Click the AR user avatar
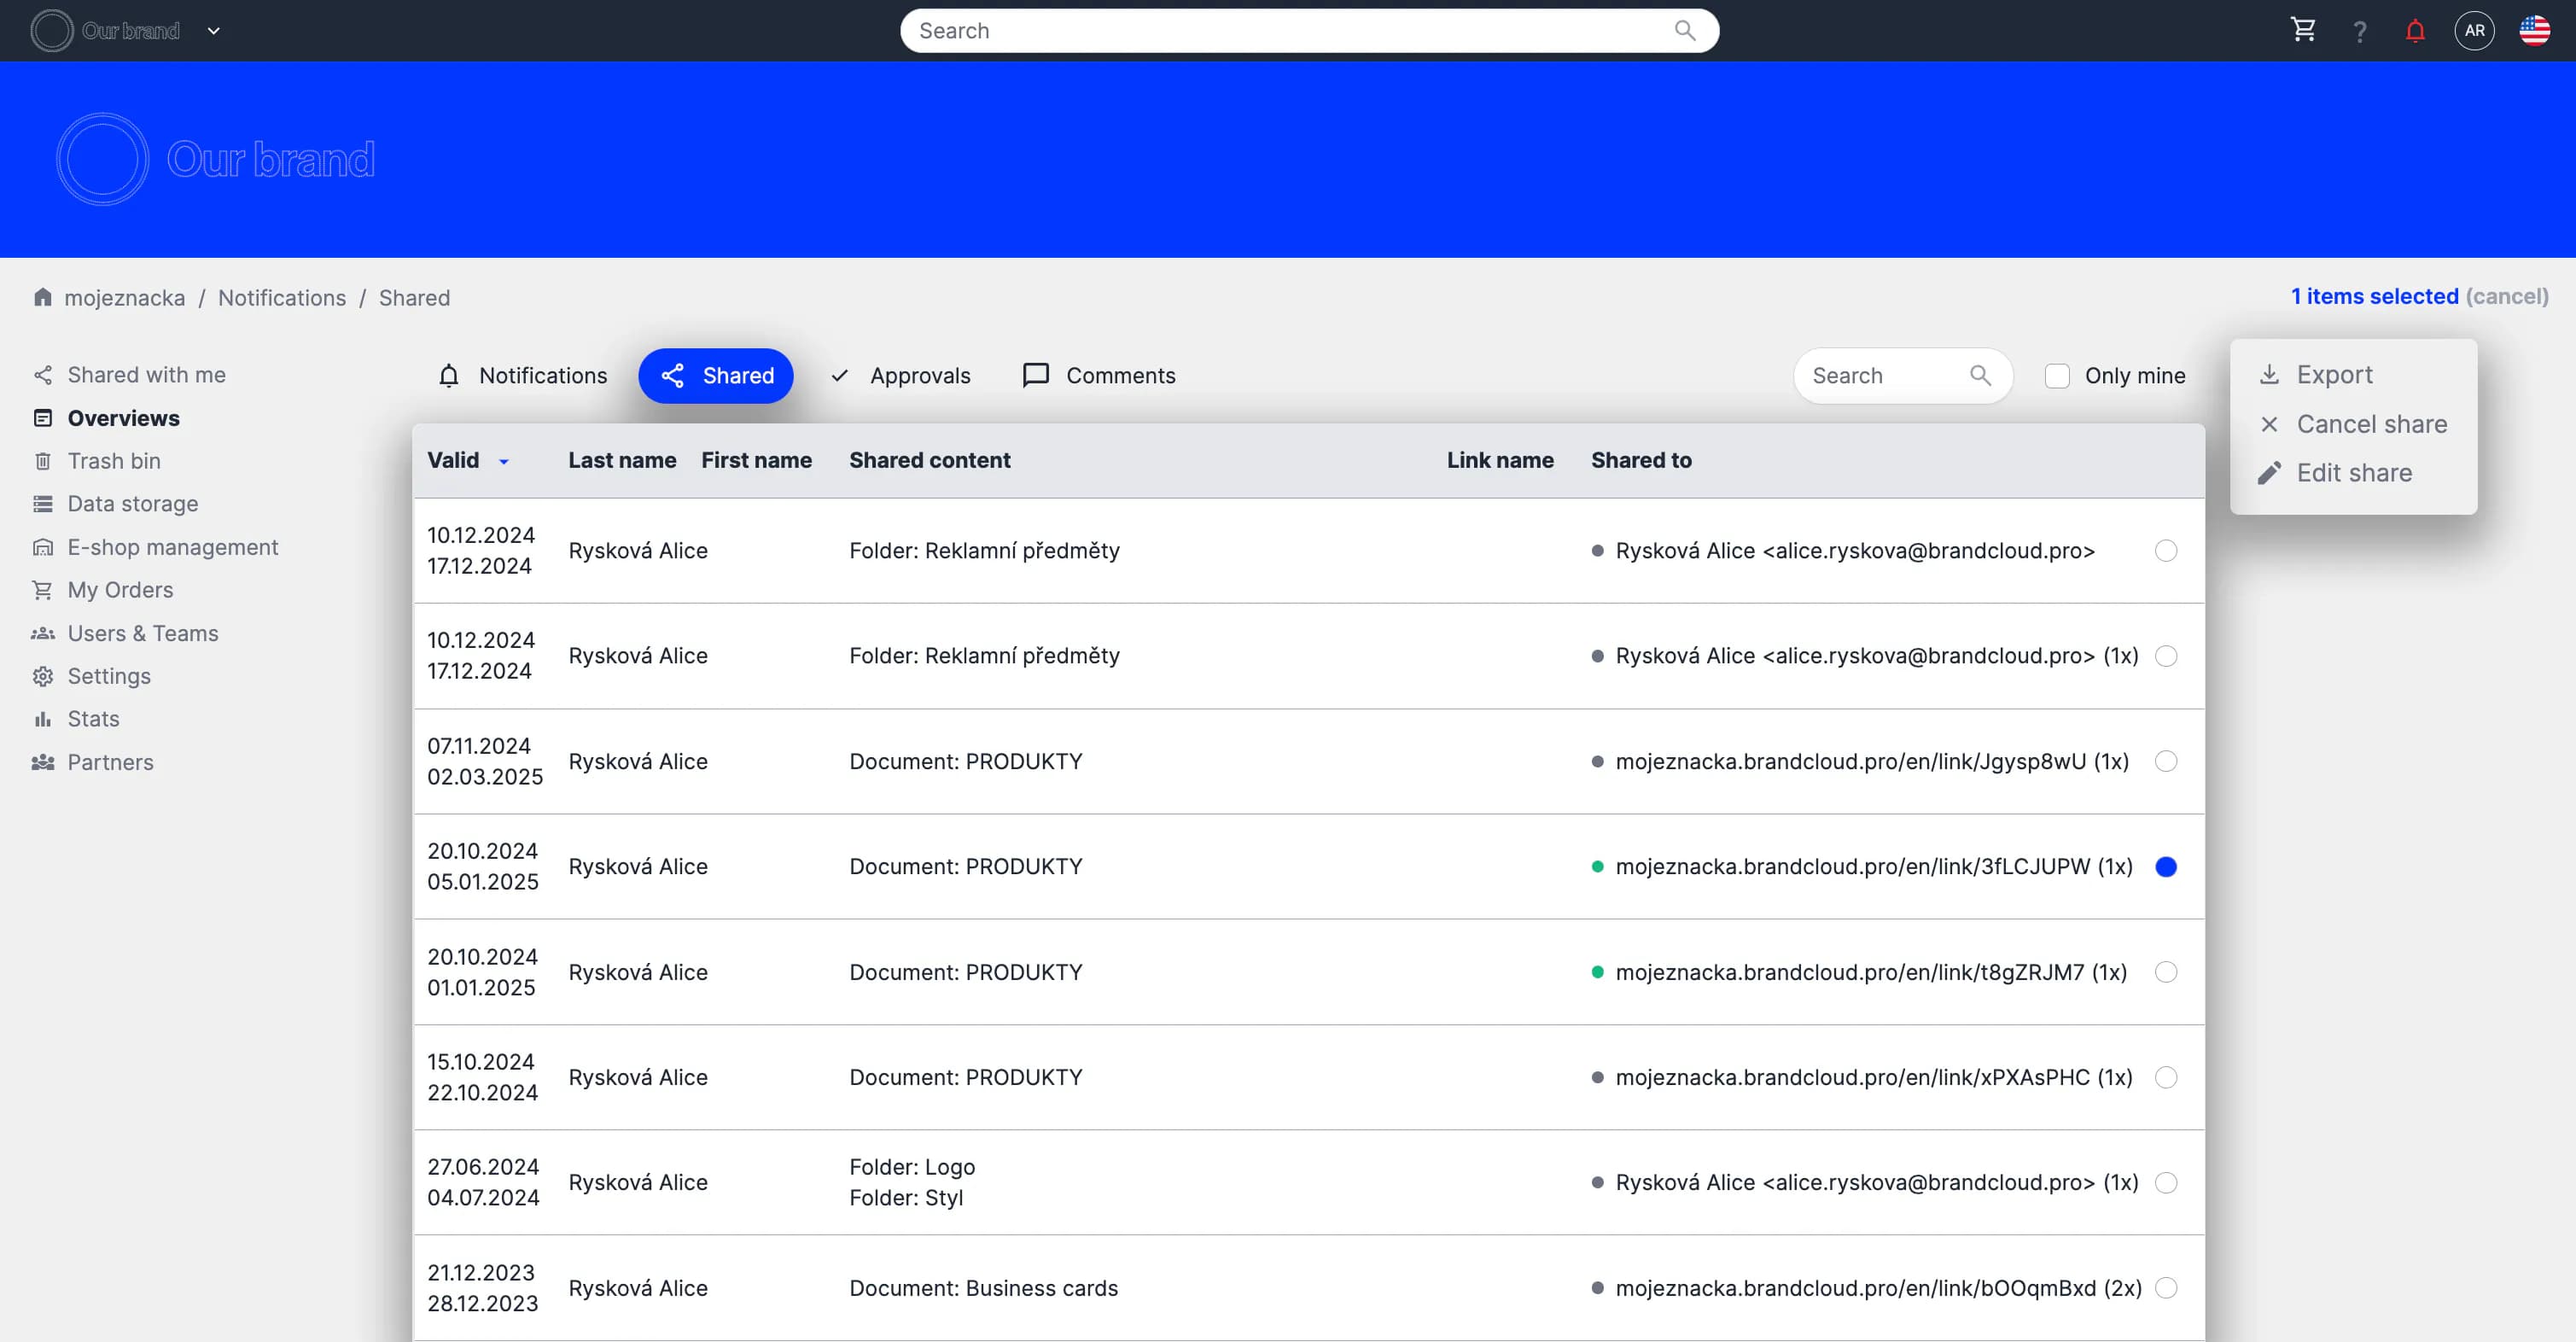This screenshot has height=1342, width=2576. coord(2474,31)
